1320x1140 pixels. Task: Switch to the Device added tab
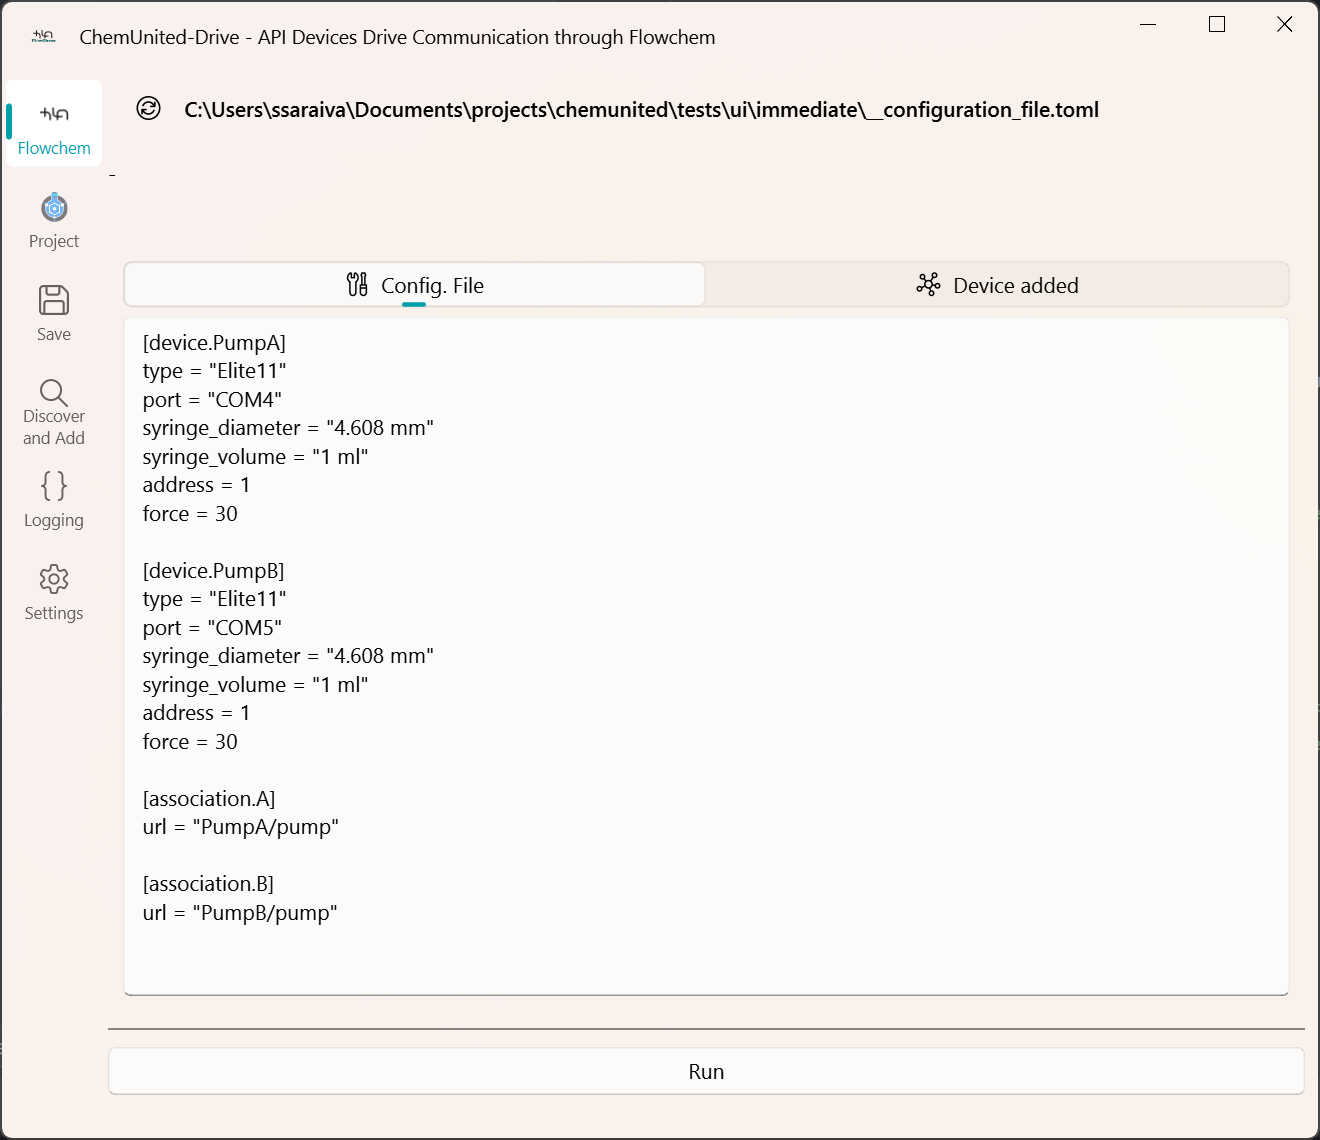997,285
